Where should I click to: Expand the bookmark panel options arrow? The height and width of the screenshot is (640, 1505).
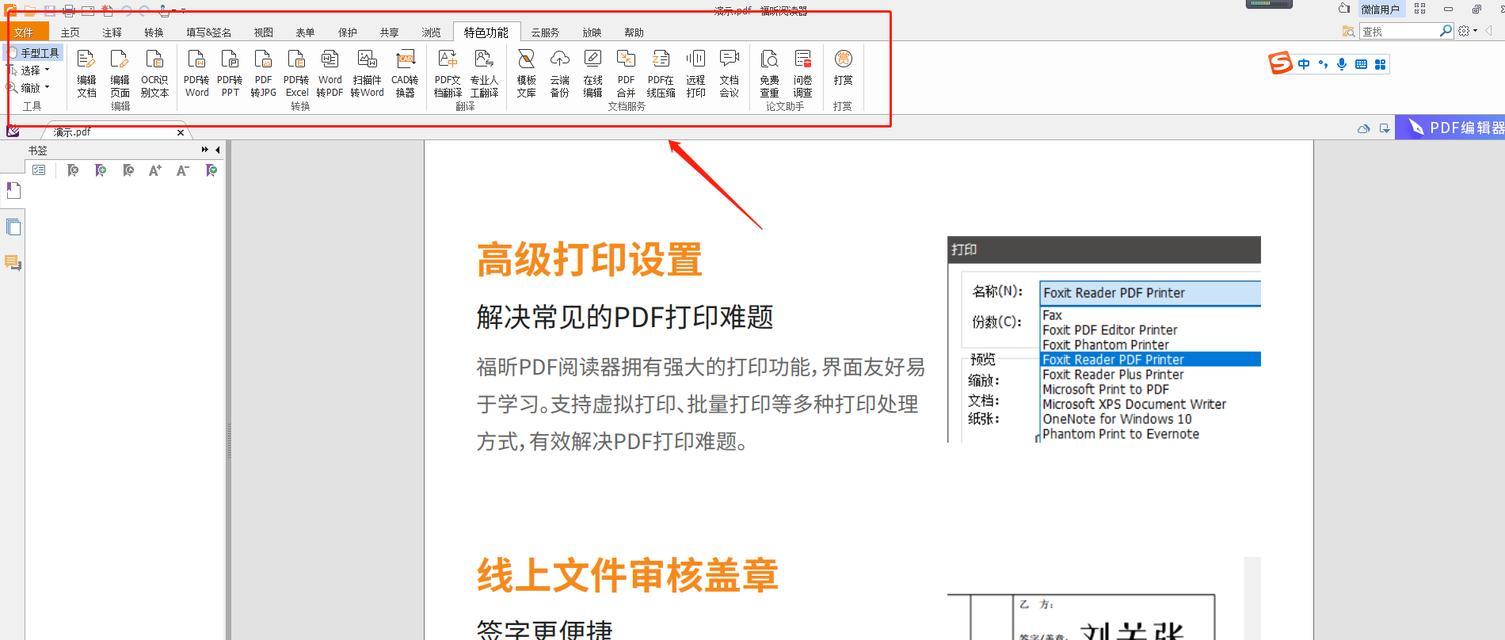[205, 150]
